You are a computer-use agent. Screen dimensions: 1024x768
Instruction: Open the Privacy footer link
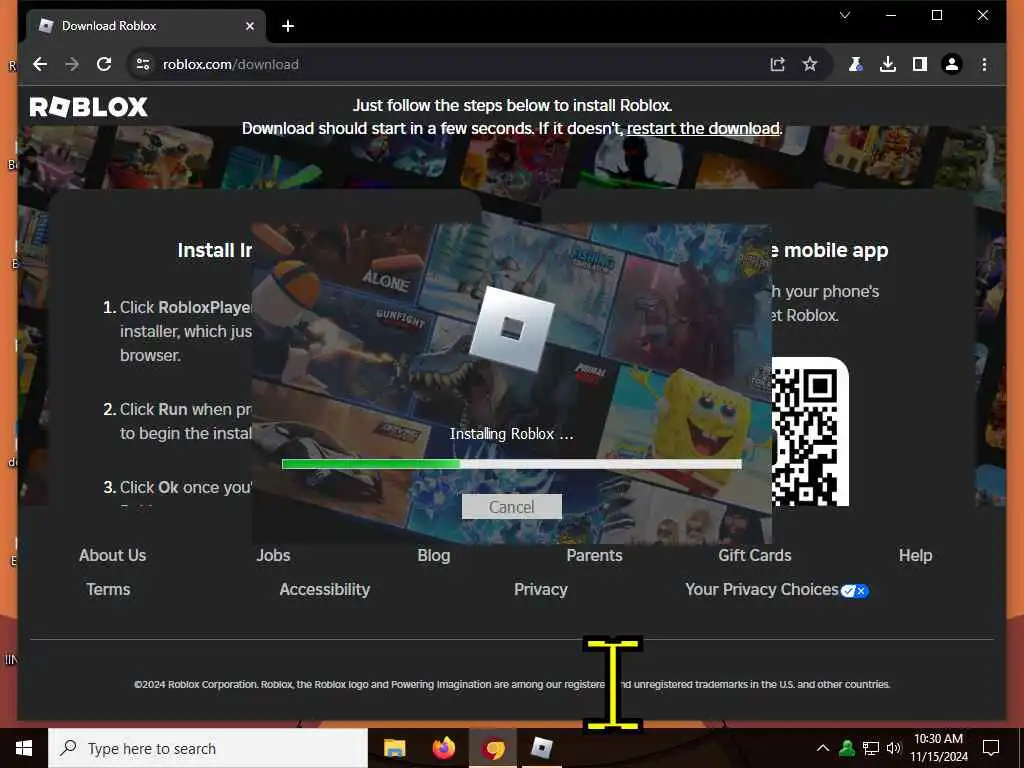[541, 589]
